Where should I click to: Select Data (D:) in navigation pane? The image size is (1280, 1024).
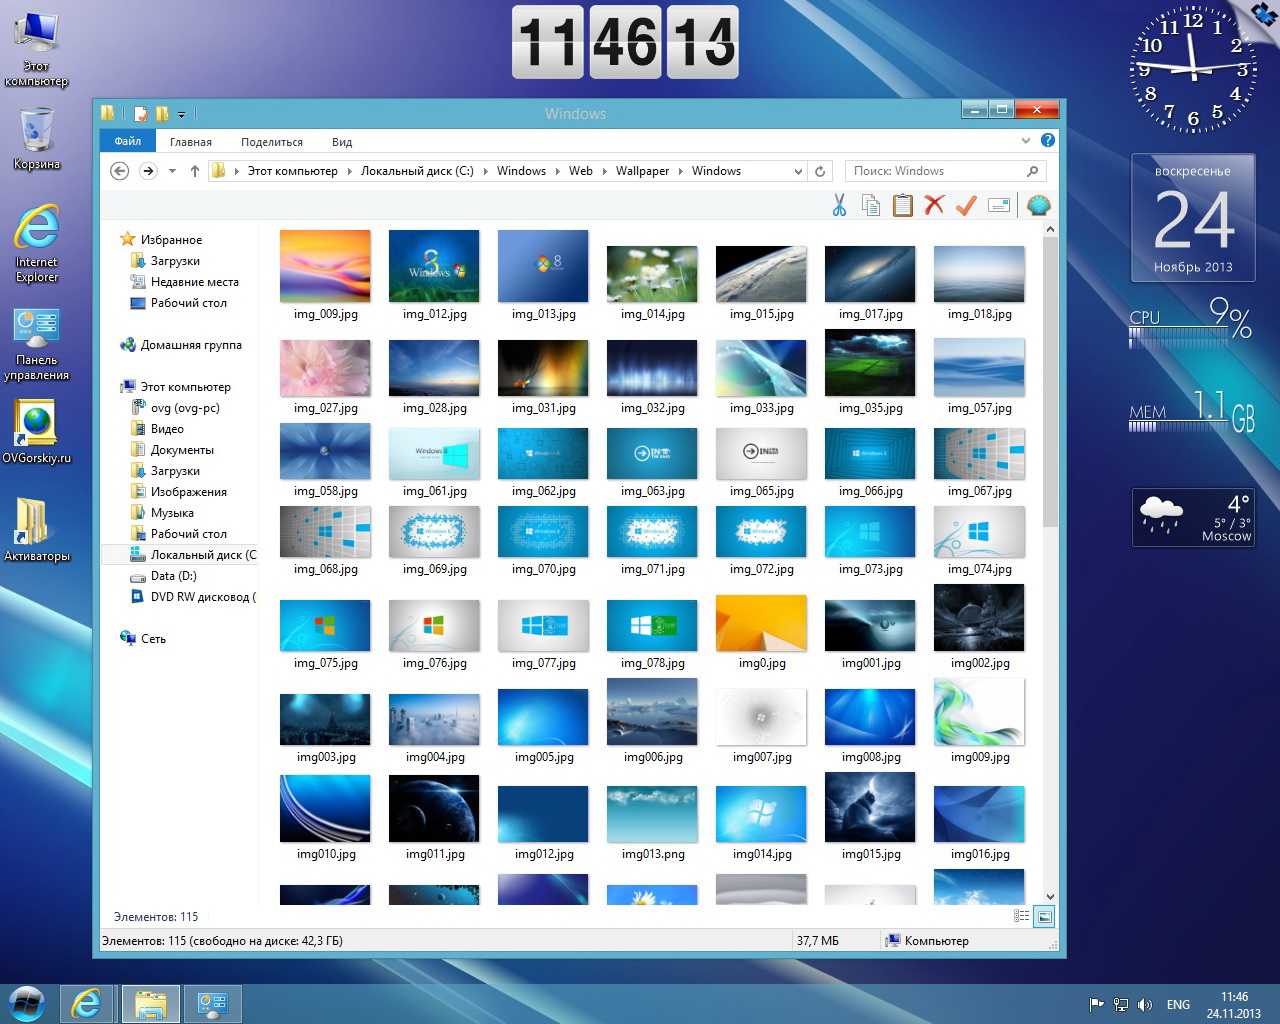[173, 576]
